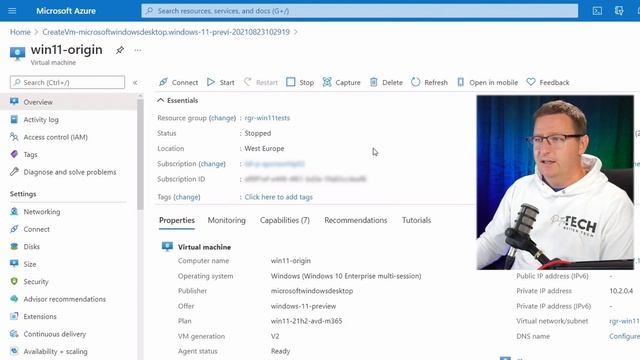Switch to the Capabilities (7) tab
This screenshot has width=640, height=360.
pos(285,220)
